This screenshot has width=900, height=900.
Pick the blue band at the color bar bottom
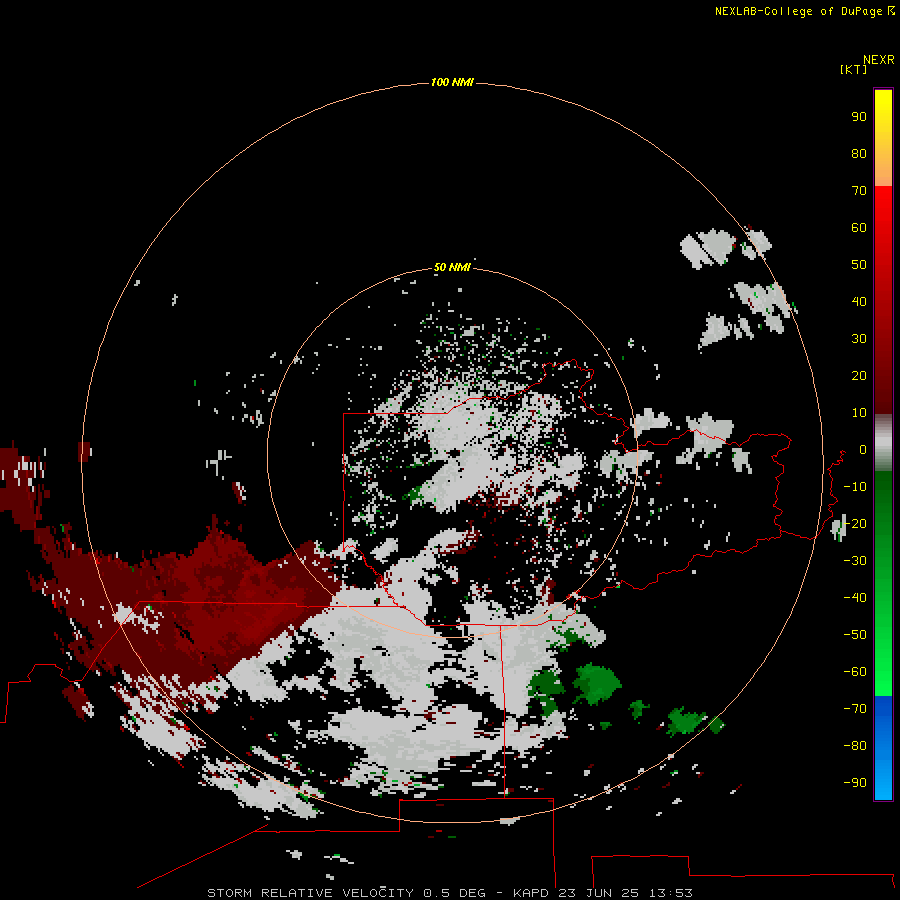click(x=883, y=747)
